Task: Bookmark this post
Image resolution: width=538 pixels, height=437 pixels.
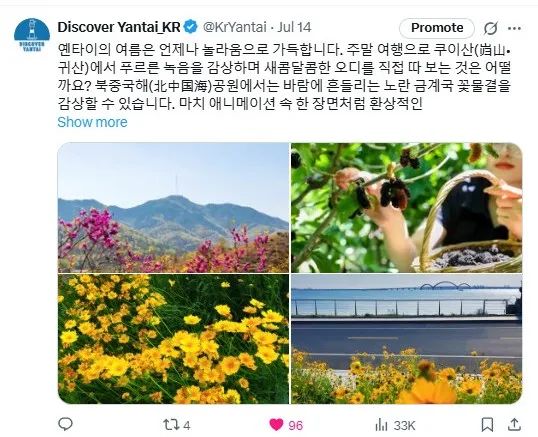Action: (x=487, y=425)
